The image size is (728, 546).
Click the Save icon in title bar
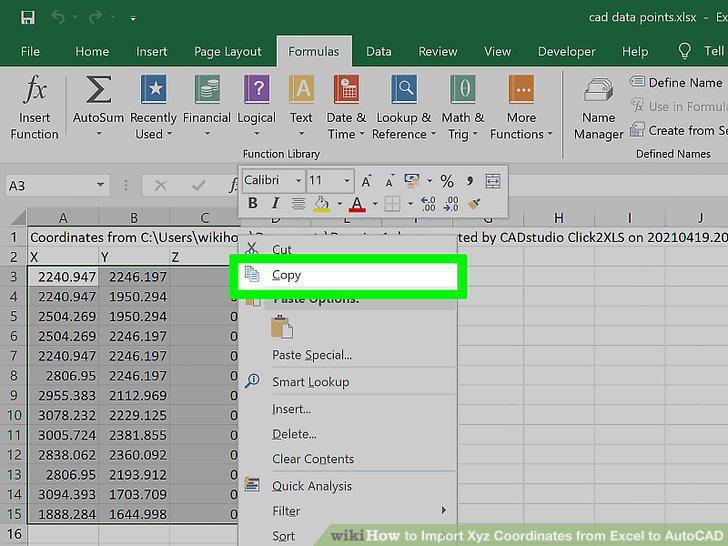(x=28, y=18)
